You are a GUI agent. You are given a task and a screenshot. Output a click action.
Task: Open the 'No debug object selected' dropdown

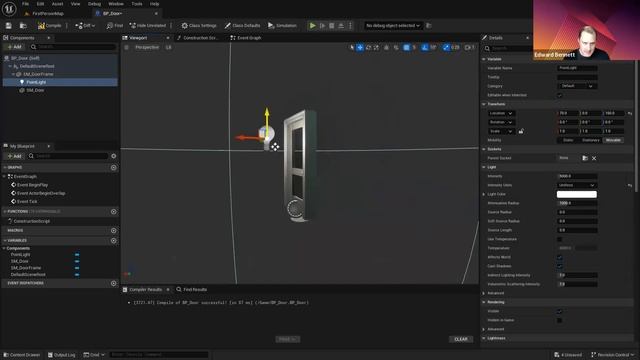[x=393, y=26]
